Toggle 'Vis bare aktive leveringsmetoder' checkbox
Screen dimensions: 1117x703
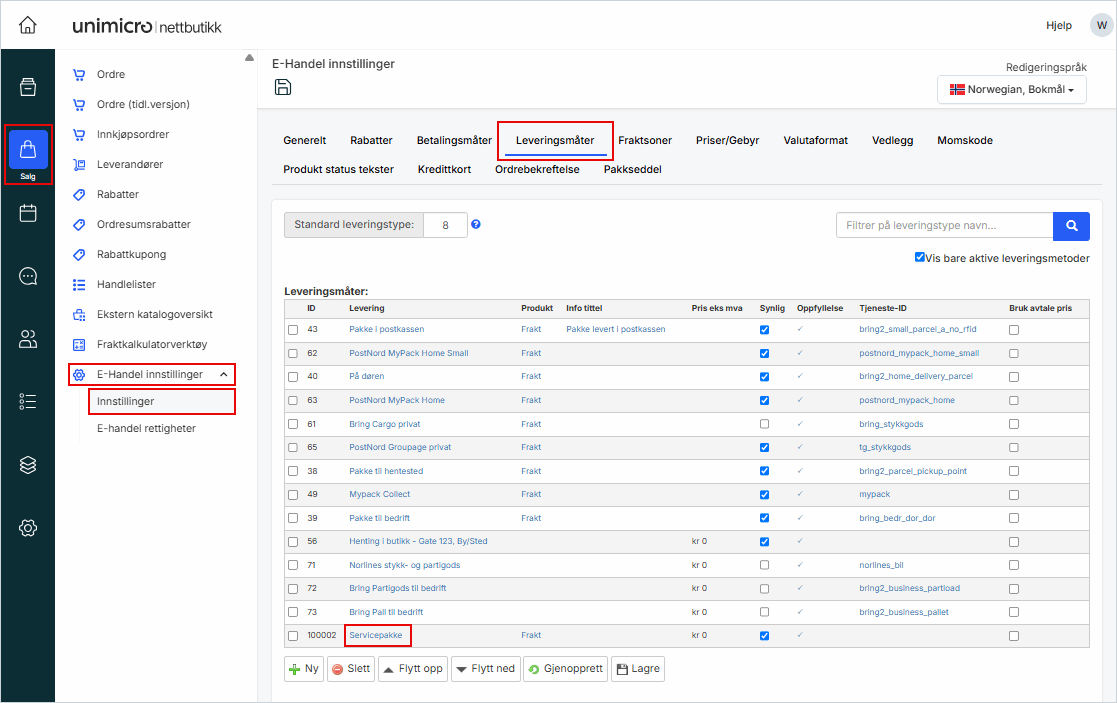[920, 257]
